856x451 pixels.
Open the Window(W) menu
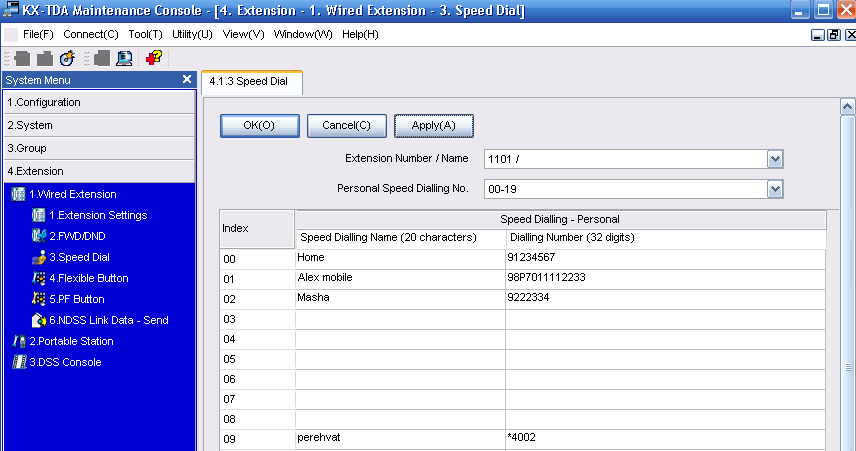click(x=303, y=34)
